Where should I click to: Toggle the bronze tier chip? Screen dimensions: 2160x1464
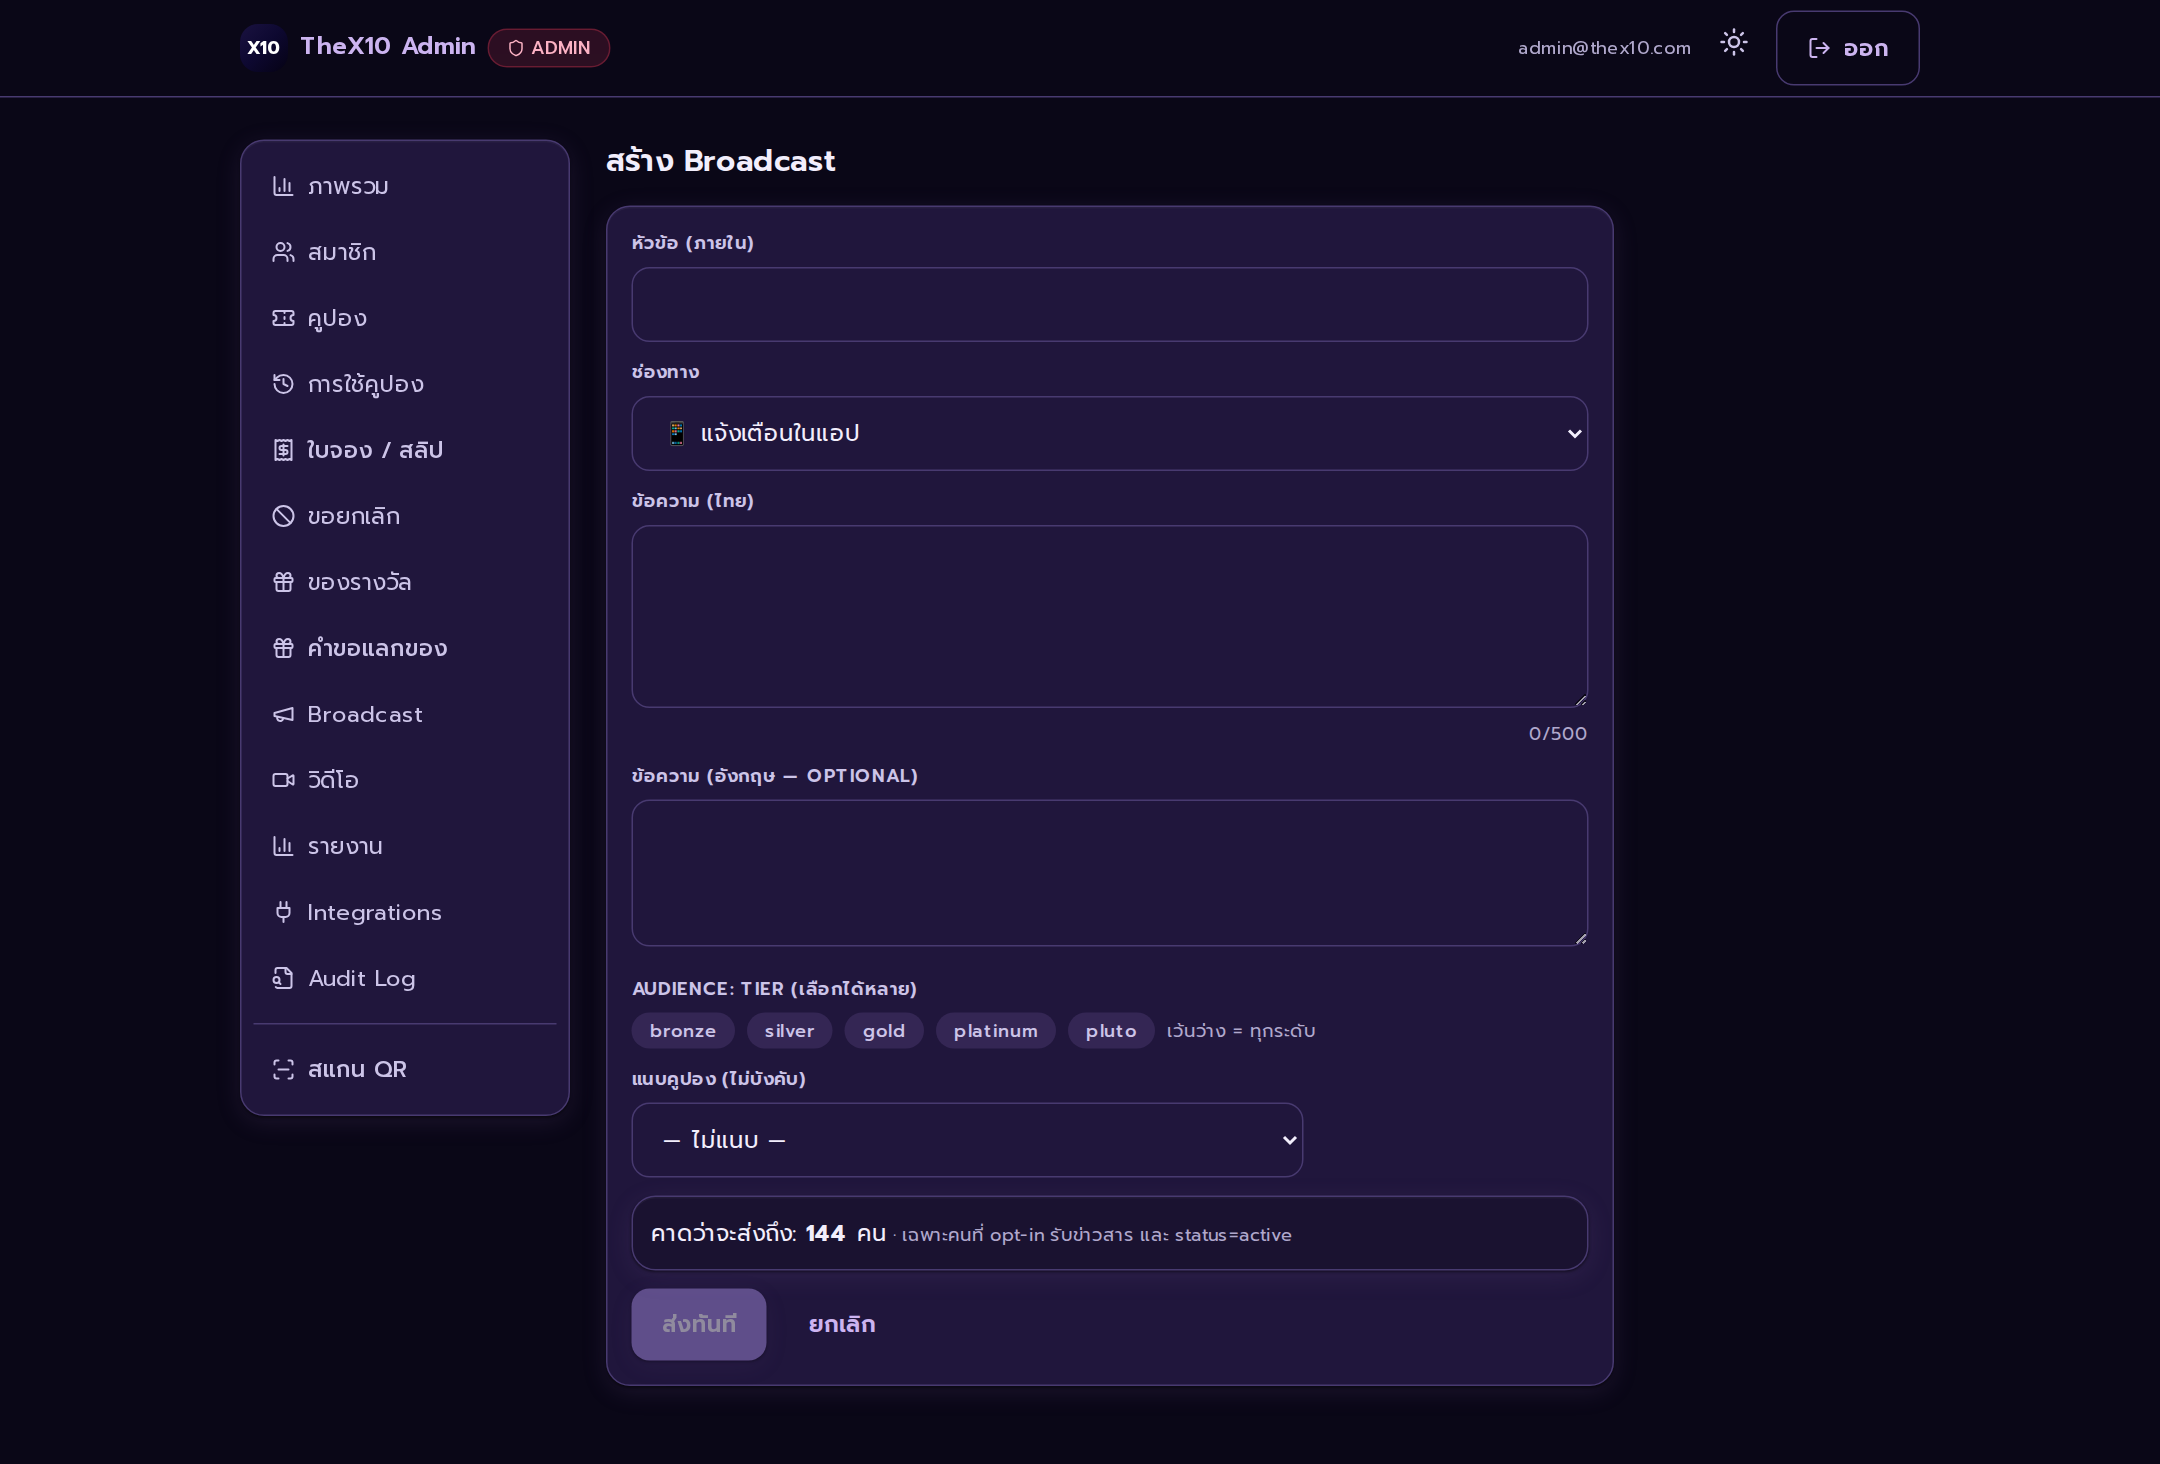pyautogui.click(x=683, y=1031)
